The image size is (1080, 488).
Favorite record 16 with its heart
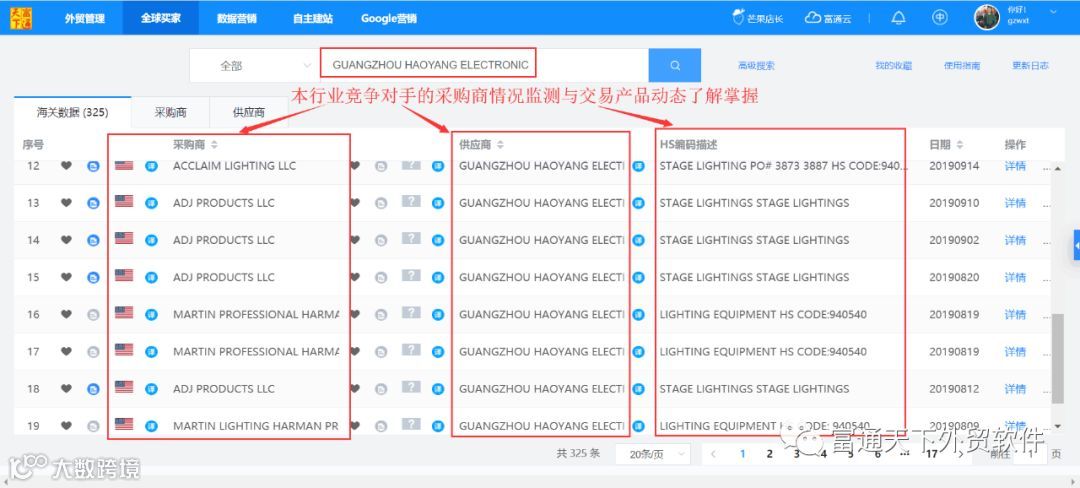[66, 314]
